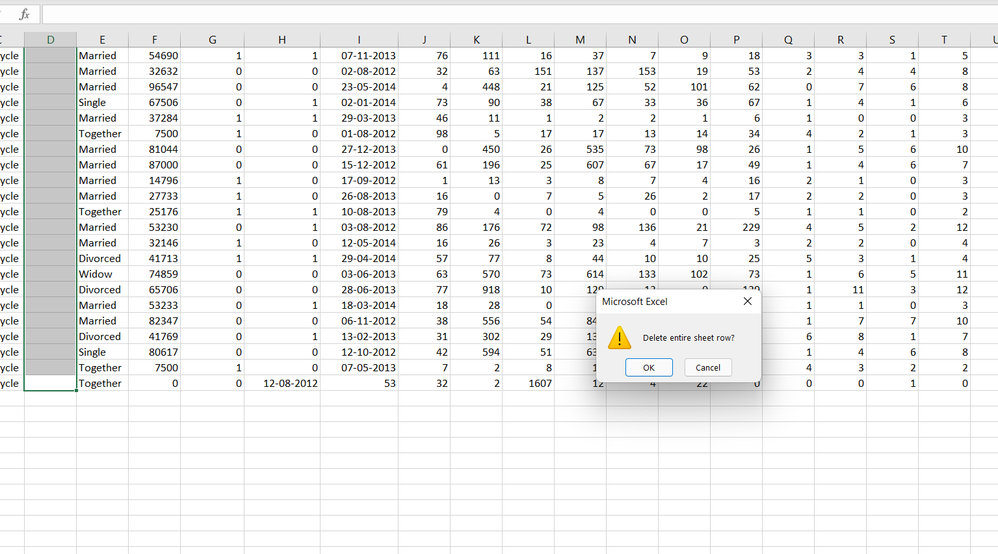The width and height of the screenshot is (998, 554).
Task: Select column O header
Action: tap(684, 39)
